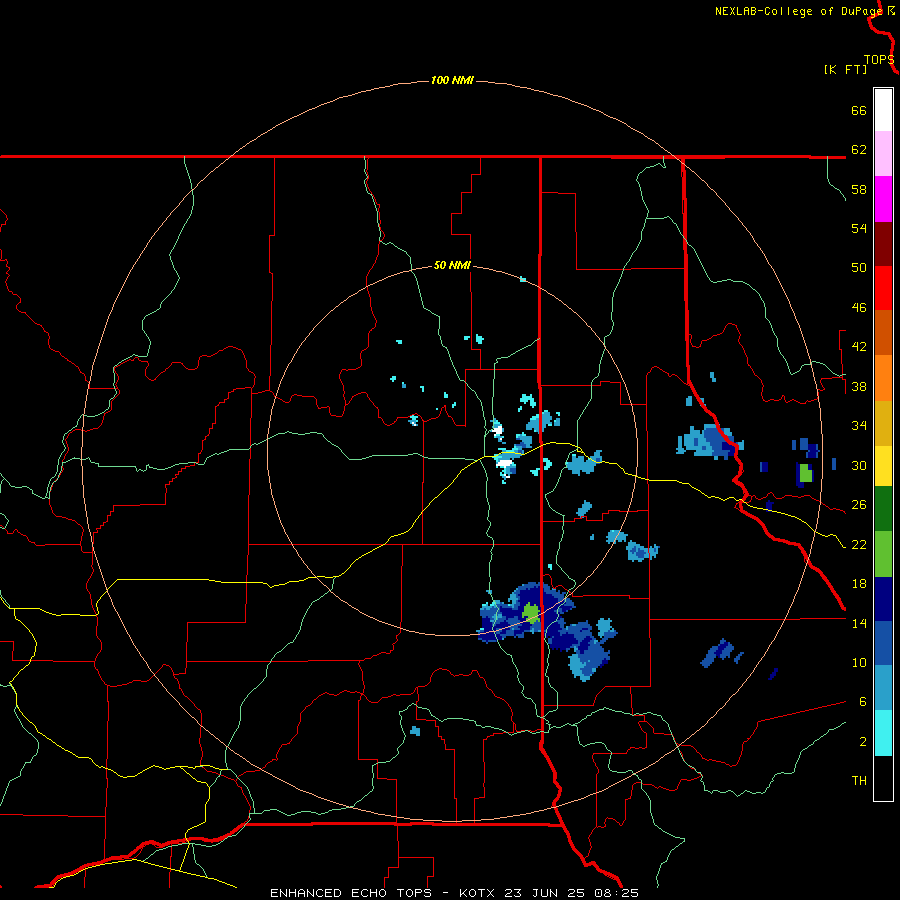Click the '08:25' timestamp text

coord(616,893)
